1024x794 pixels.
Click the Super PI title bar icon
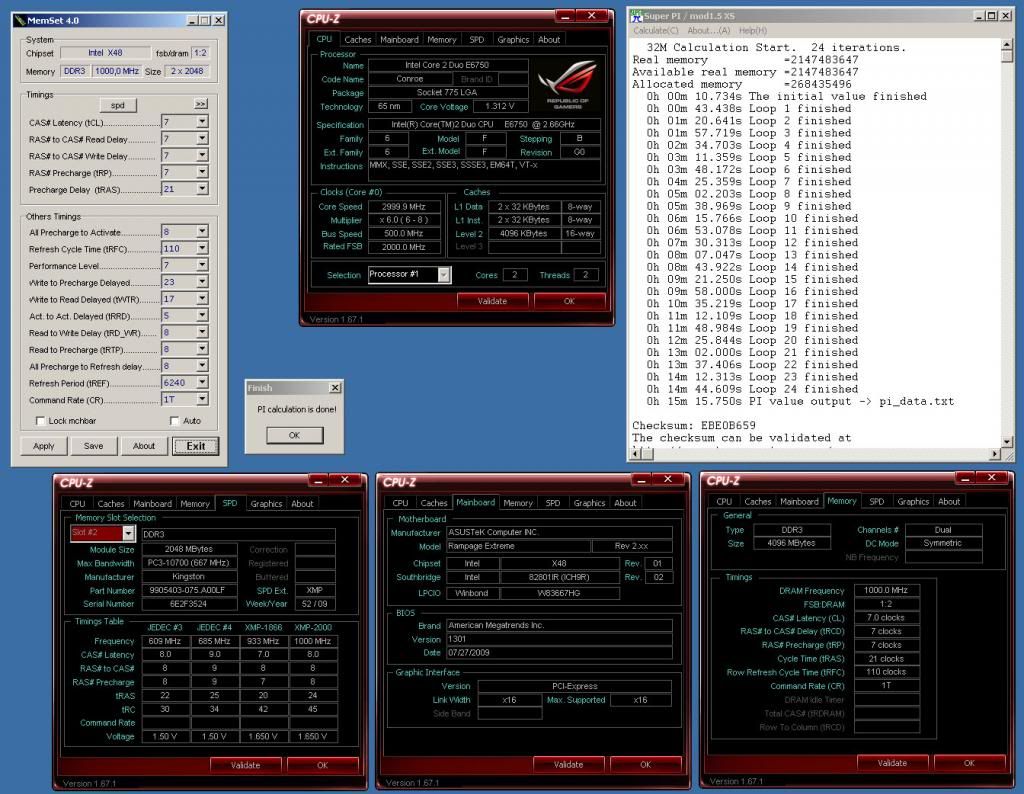637,16
